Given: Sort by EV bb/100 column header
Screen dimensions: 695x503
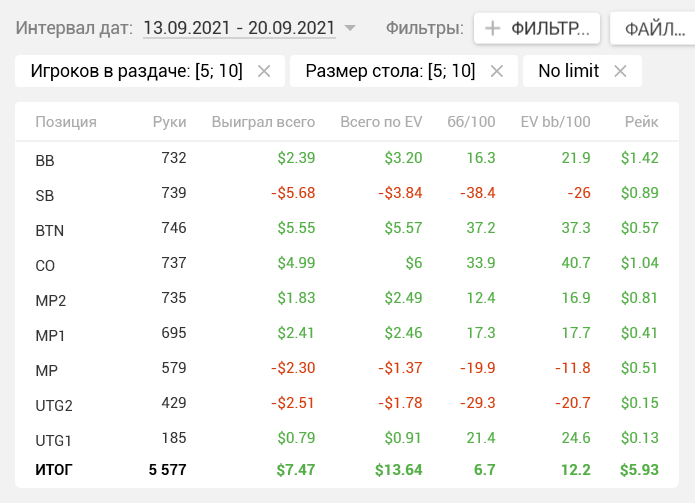Looking at the screenshot, I should [x=555, y=122].
